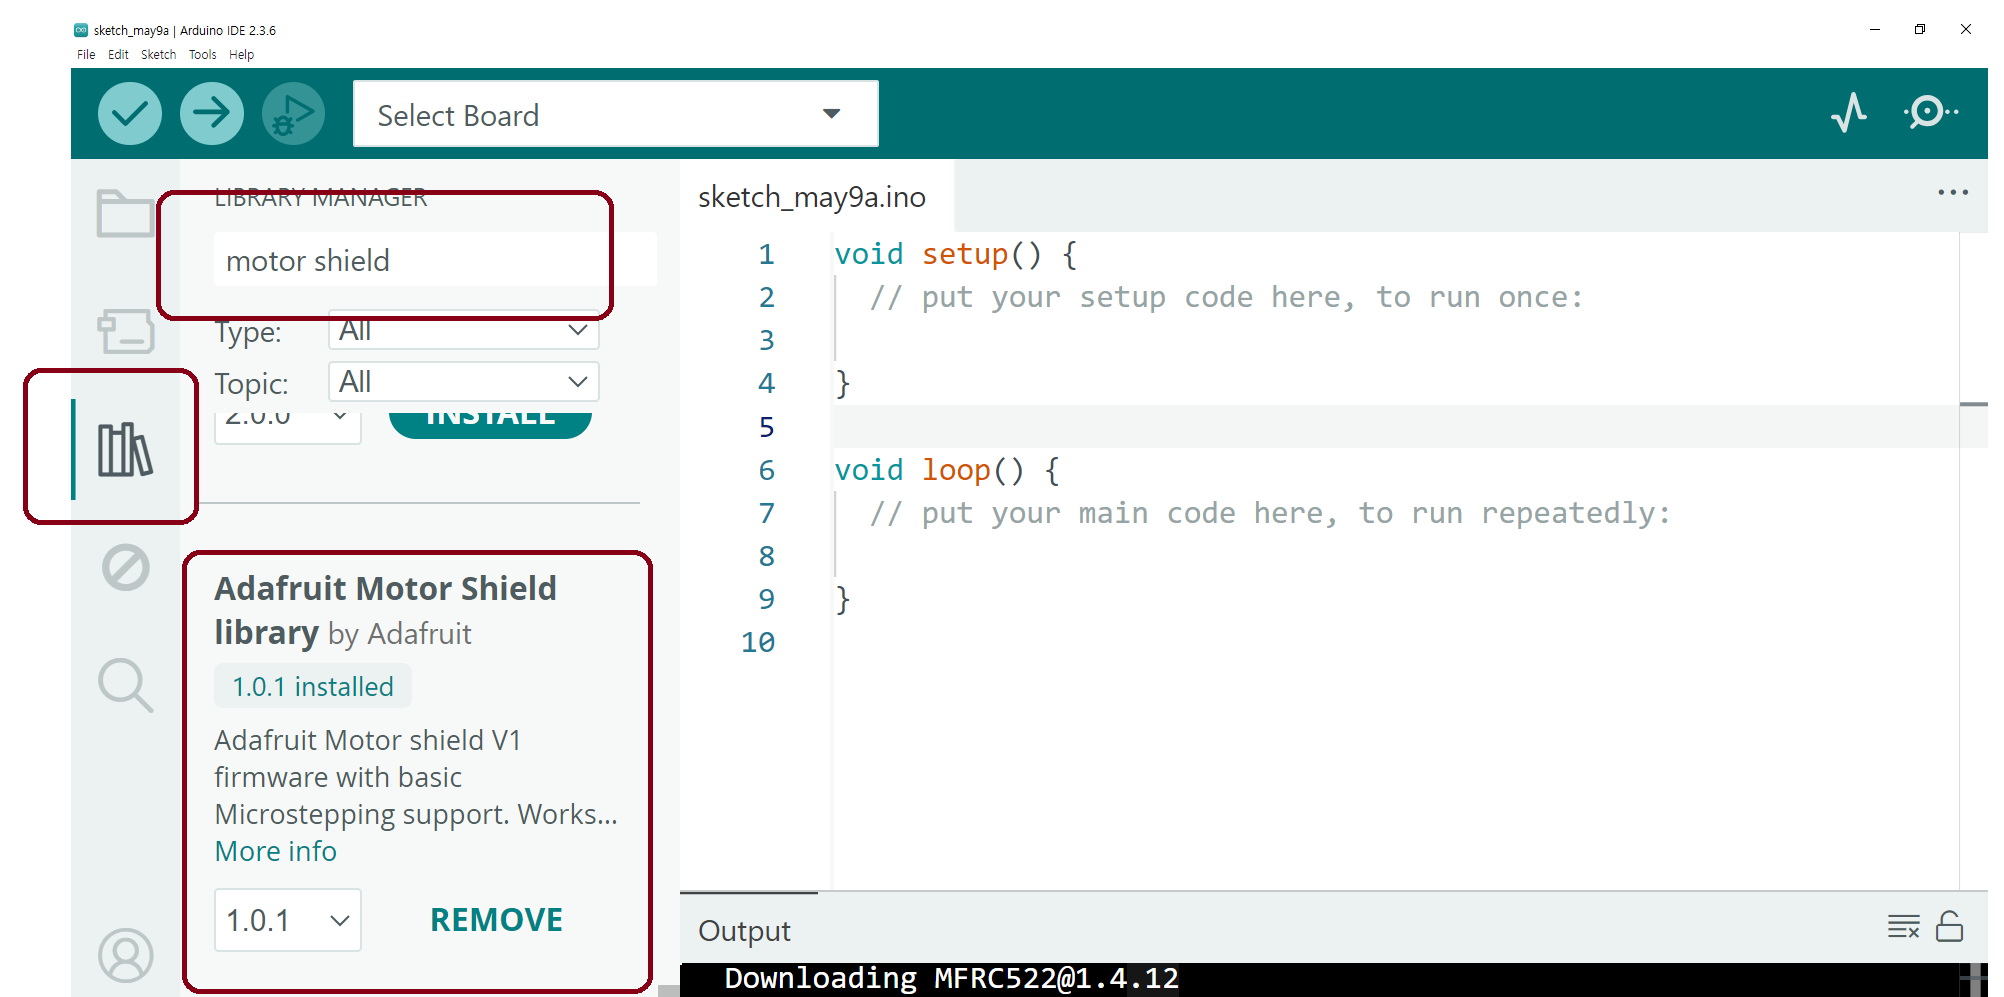
Task: Click the Downloading MFRC522@1.4.12 output text
Action: tap(951, 978)
